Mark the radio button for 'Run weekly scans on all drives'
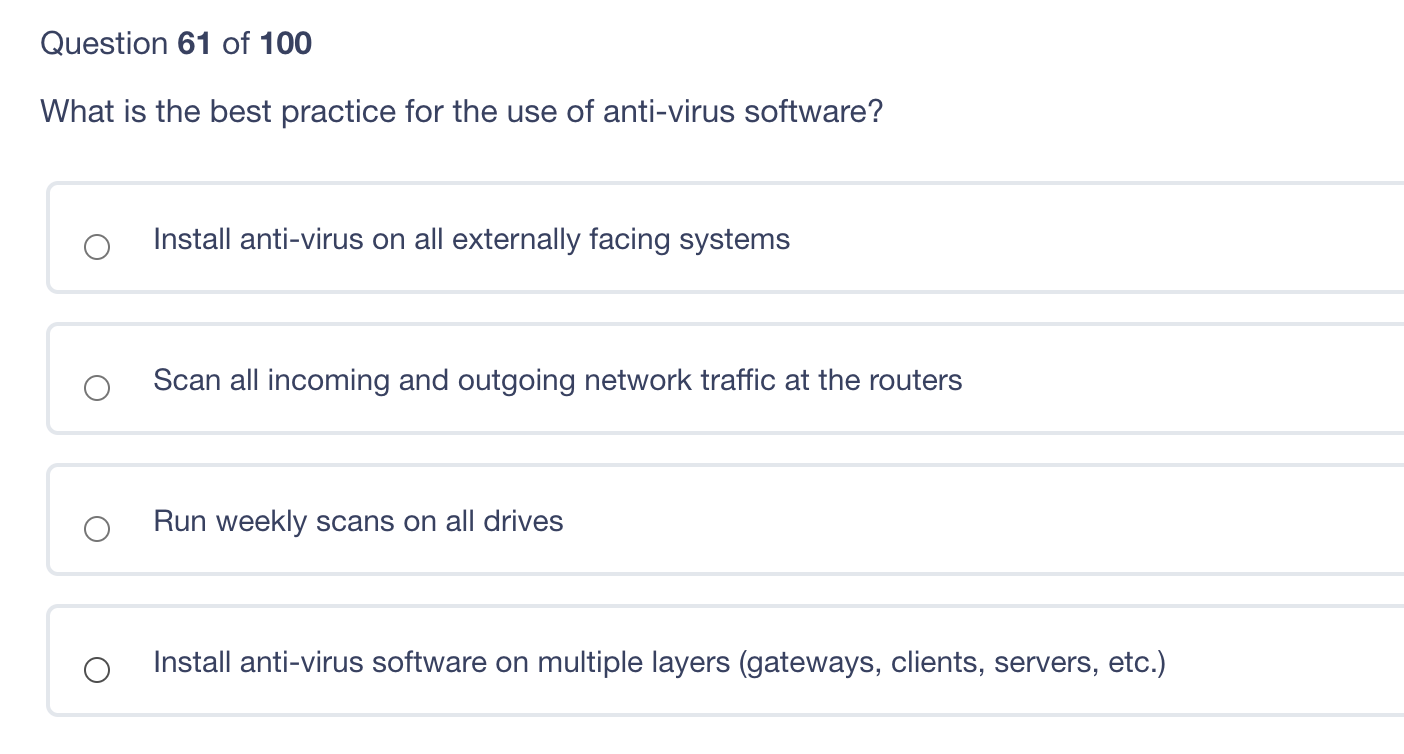Screen dimensions: 1404x754 click(97, 528)
